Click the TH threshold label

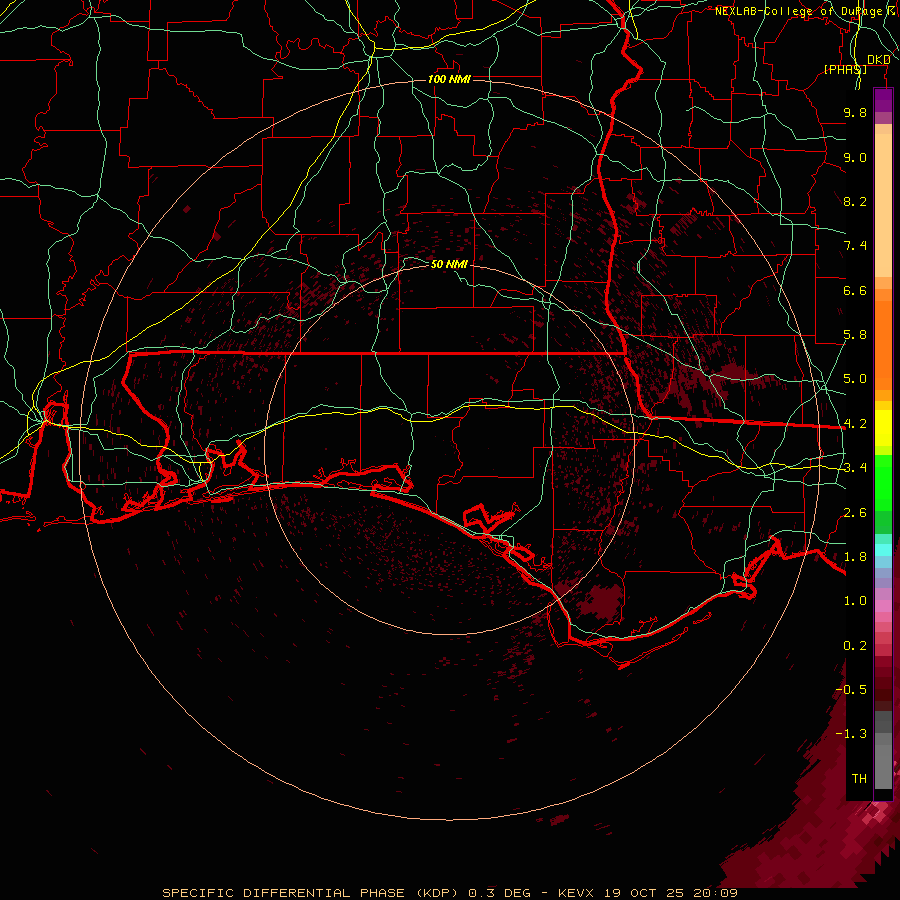pos(859,779)
